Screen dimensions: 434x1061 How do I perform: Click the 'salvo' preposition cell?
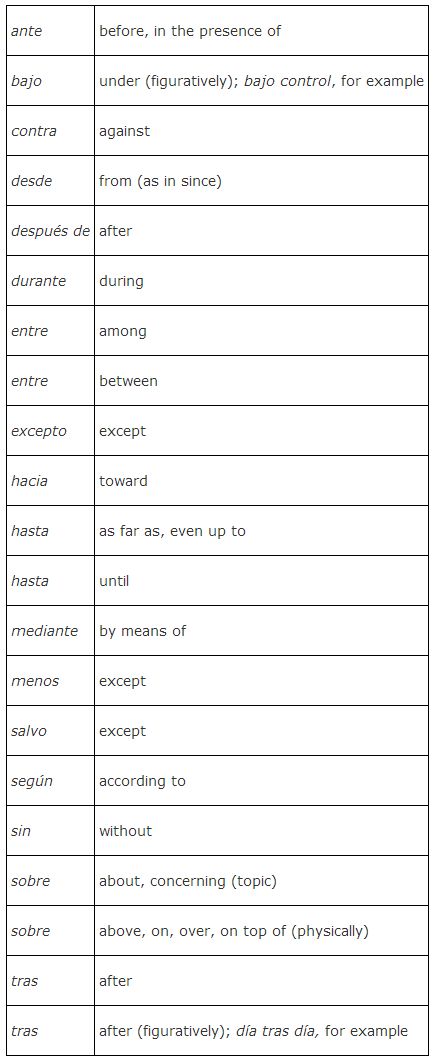[51, 731]
